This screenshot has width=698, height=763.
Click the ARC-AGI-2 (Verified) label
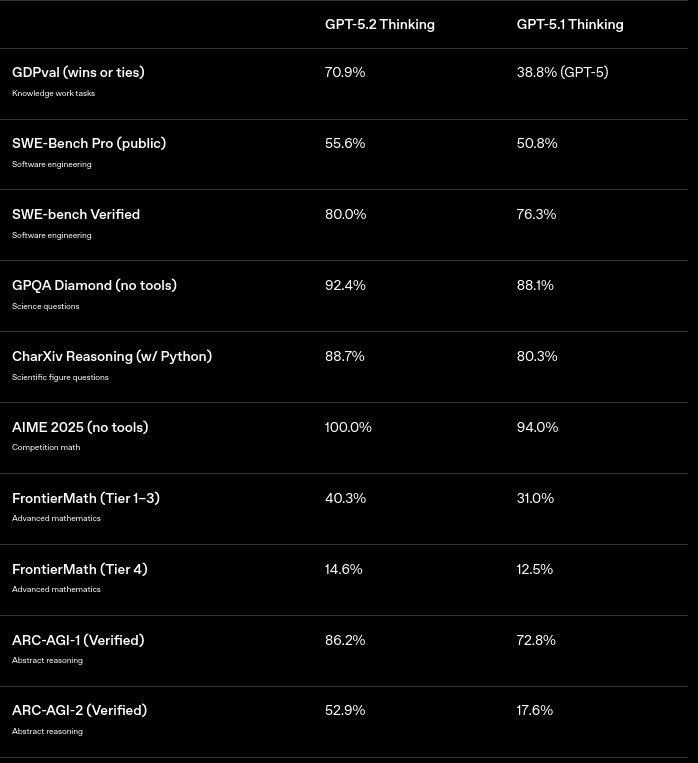(x=79, y=711)
